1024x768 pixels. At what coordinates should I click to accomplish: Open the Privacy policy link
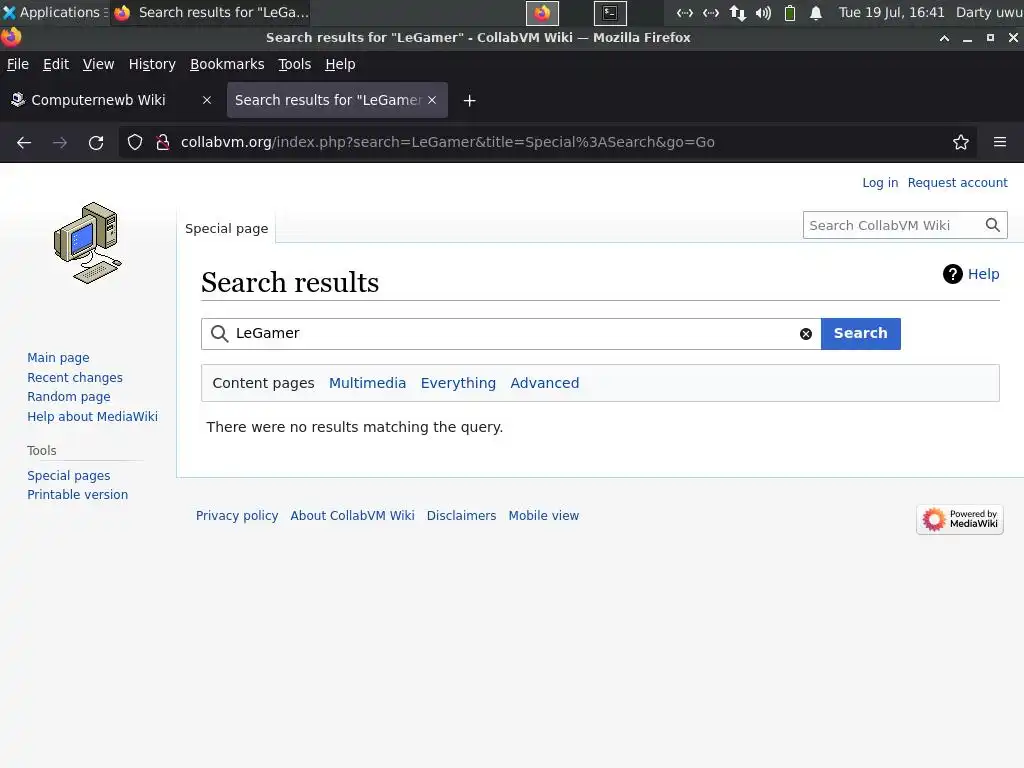point(237,516)
